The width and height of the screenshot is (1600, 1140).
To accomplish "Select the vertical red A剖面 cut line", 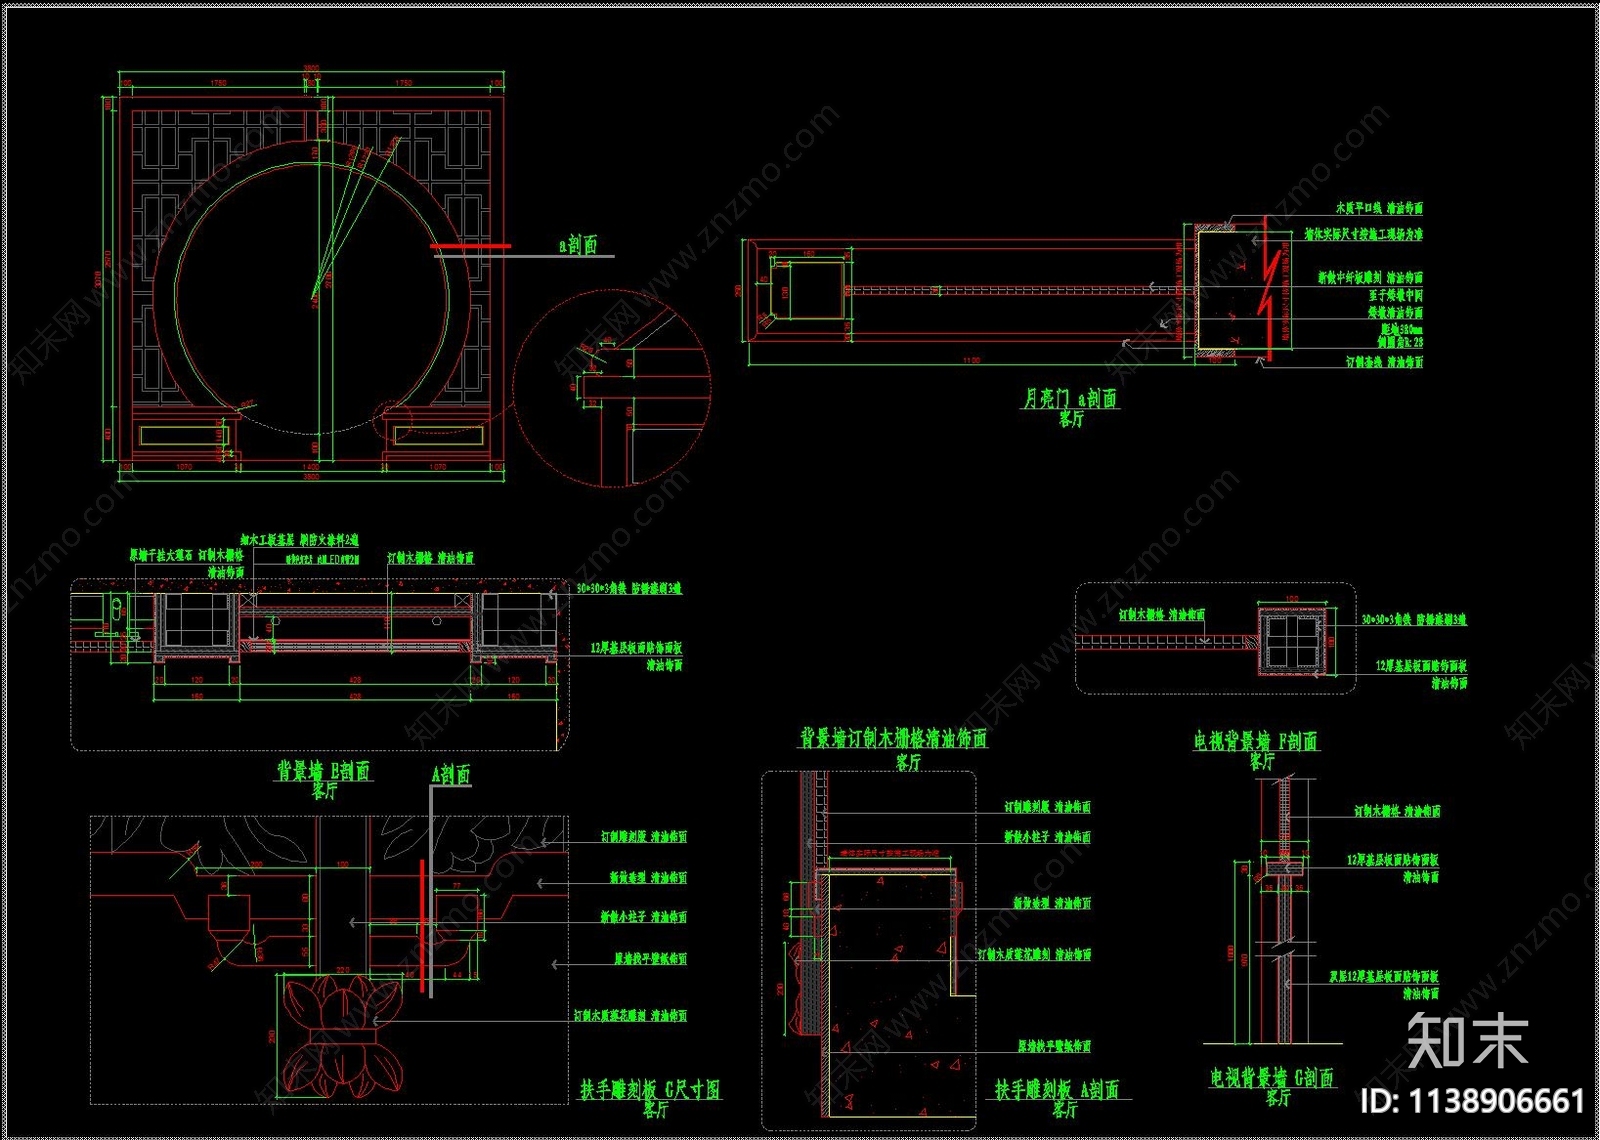I will pos(422,924).
